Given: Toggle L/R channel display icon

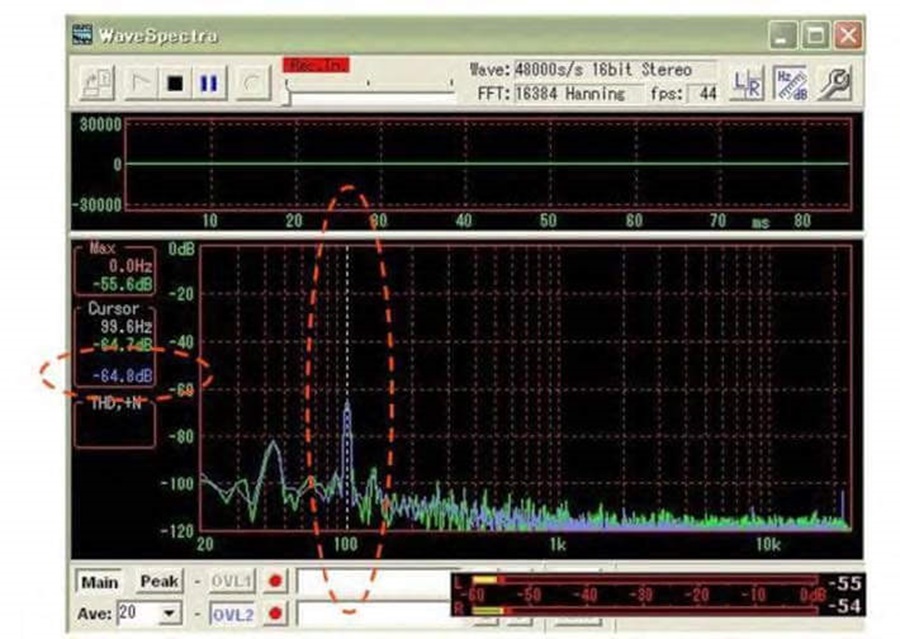Looking at the screenshot, I should (747, 84).
